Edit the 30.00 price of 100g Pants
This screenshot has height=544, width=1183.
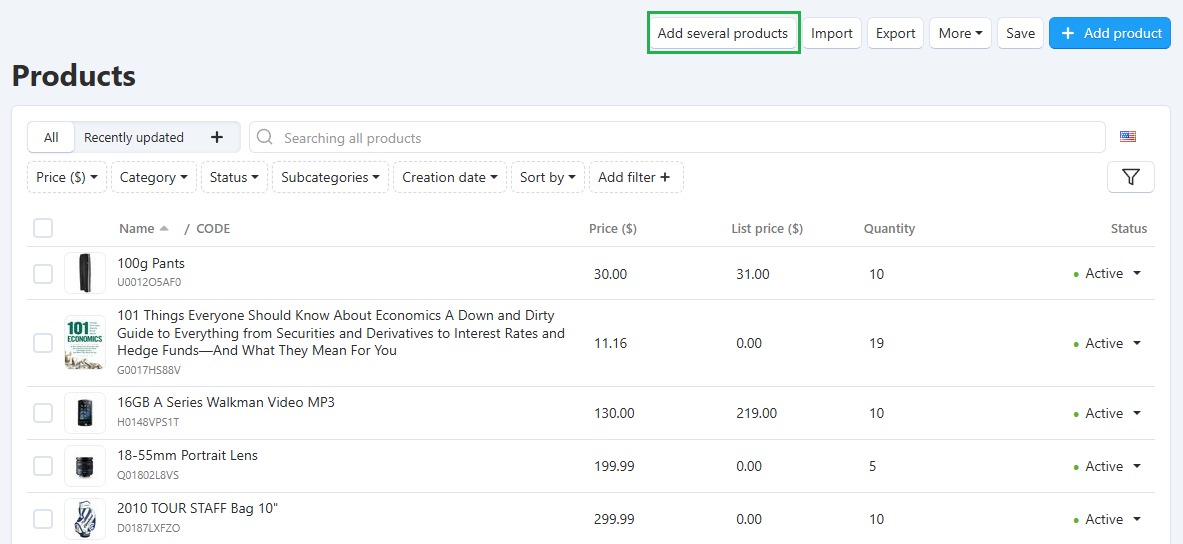(610, 274)
